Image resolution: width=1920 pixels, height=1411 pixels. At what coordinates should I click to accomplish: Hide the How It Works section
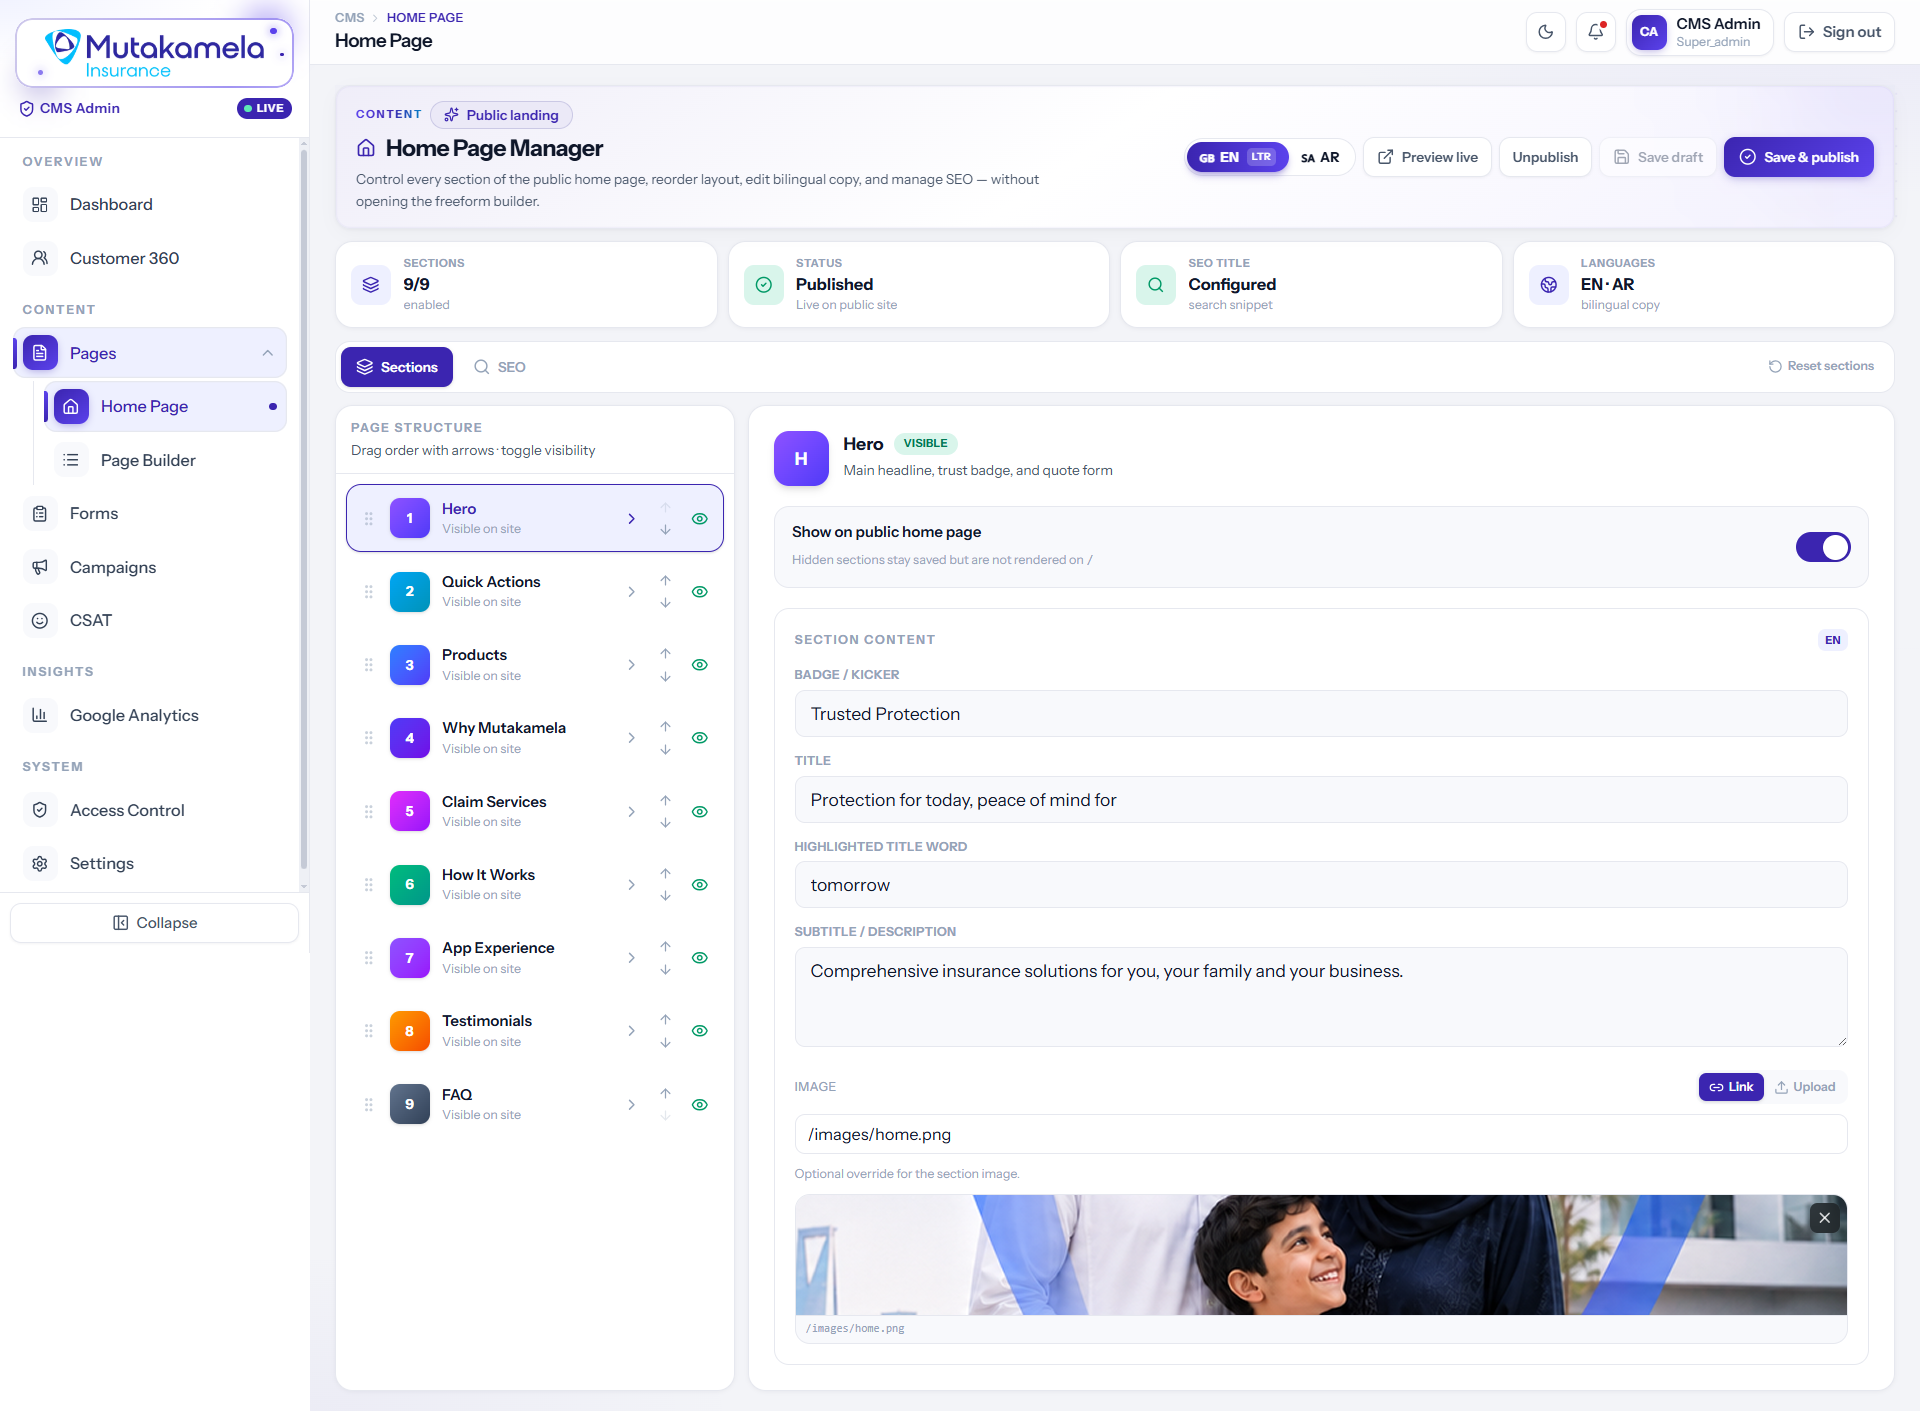coord(700,885)
